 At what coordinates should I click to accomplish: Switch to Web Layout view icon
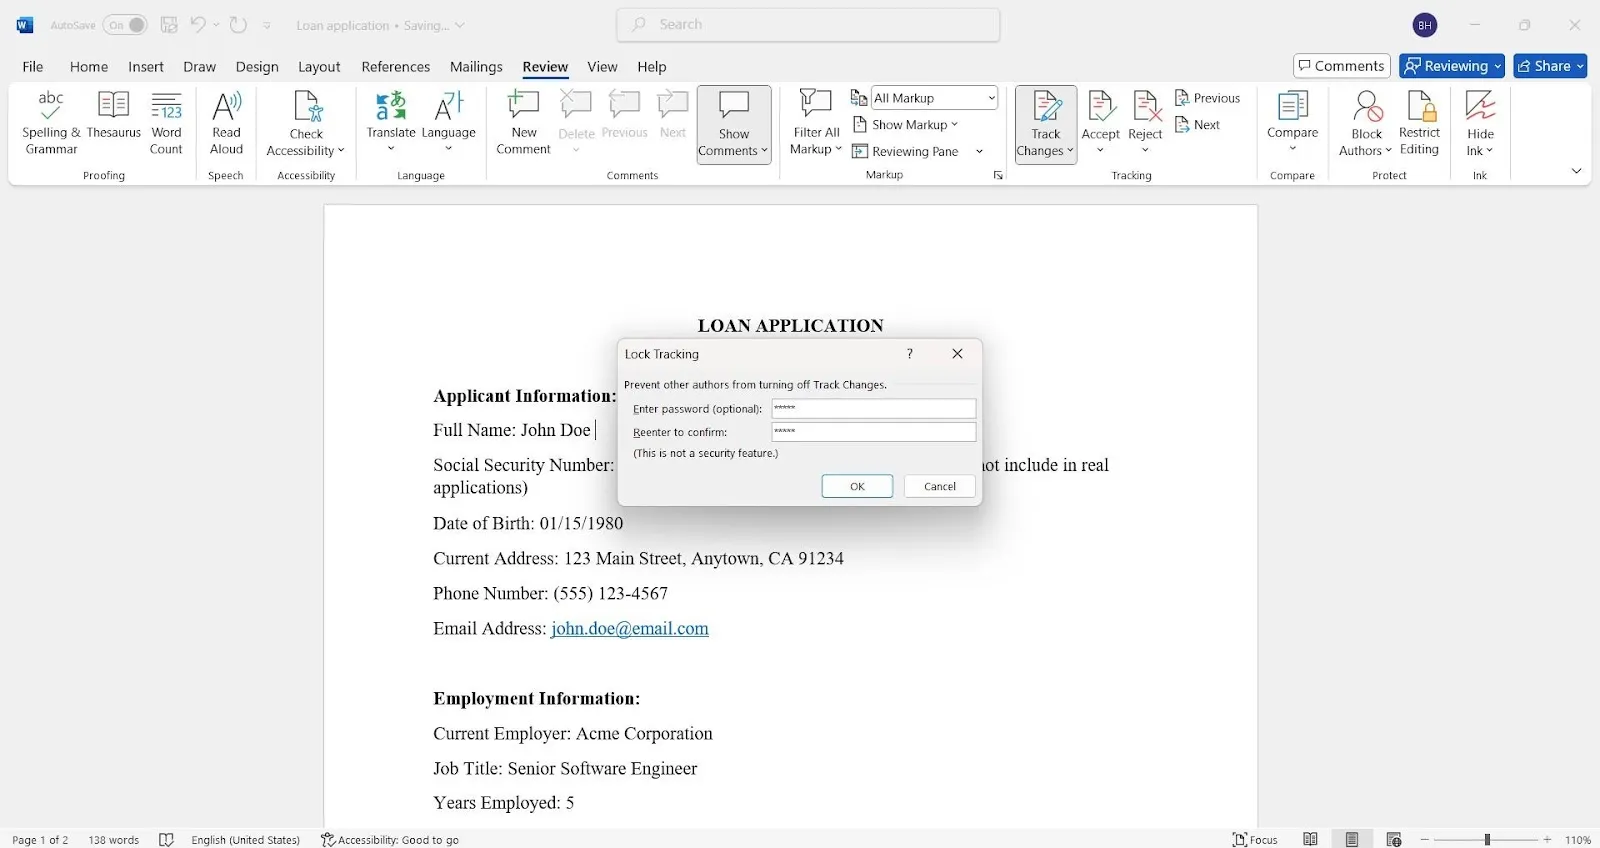tap(1394, 839)
